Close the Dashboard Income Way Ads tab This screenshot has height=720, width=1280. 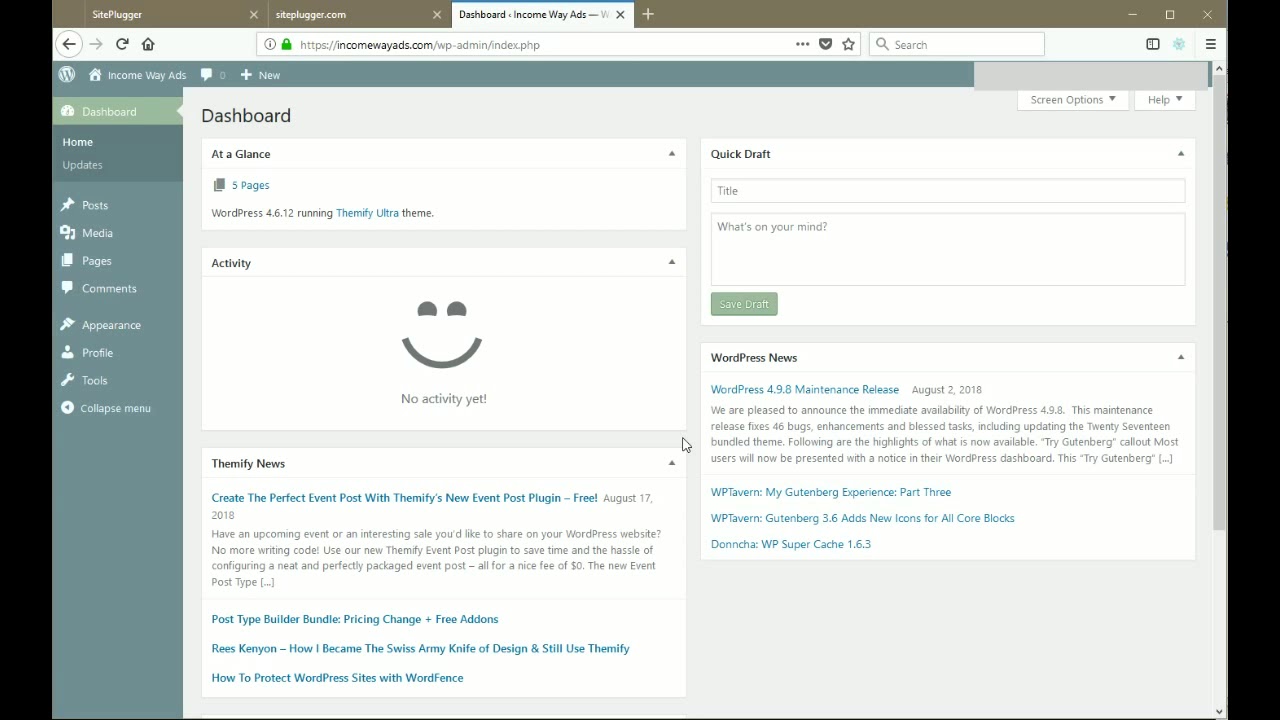(x=620, y=15)
